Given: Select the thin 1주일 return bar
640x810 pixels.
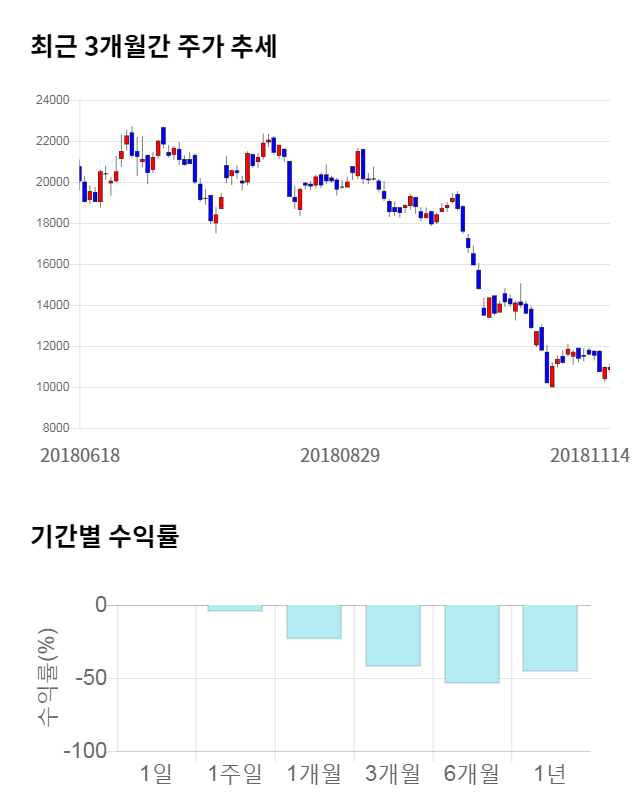Looking at the screenshot, I should point(235,608).
